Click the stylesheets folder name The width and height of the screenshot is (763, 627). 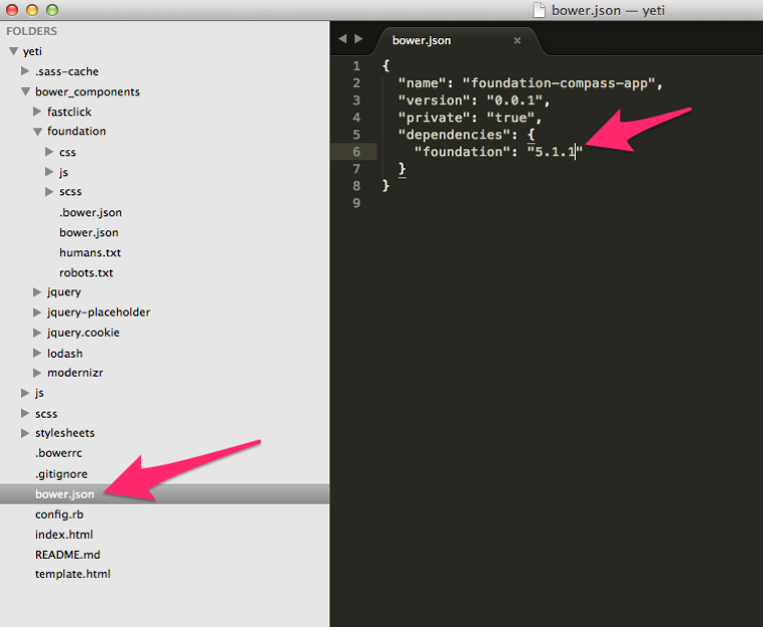click(65, 433)
